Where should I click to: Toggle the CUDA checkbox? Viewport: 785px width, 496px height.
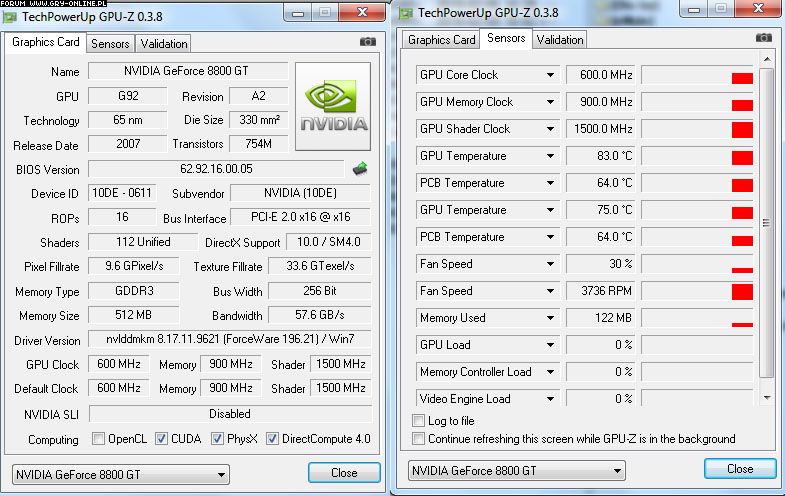[161, 439]
